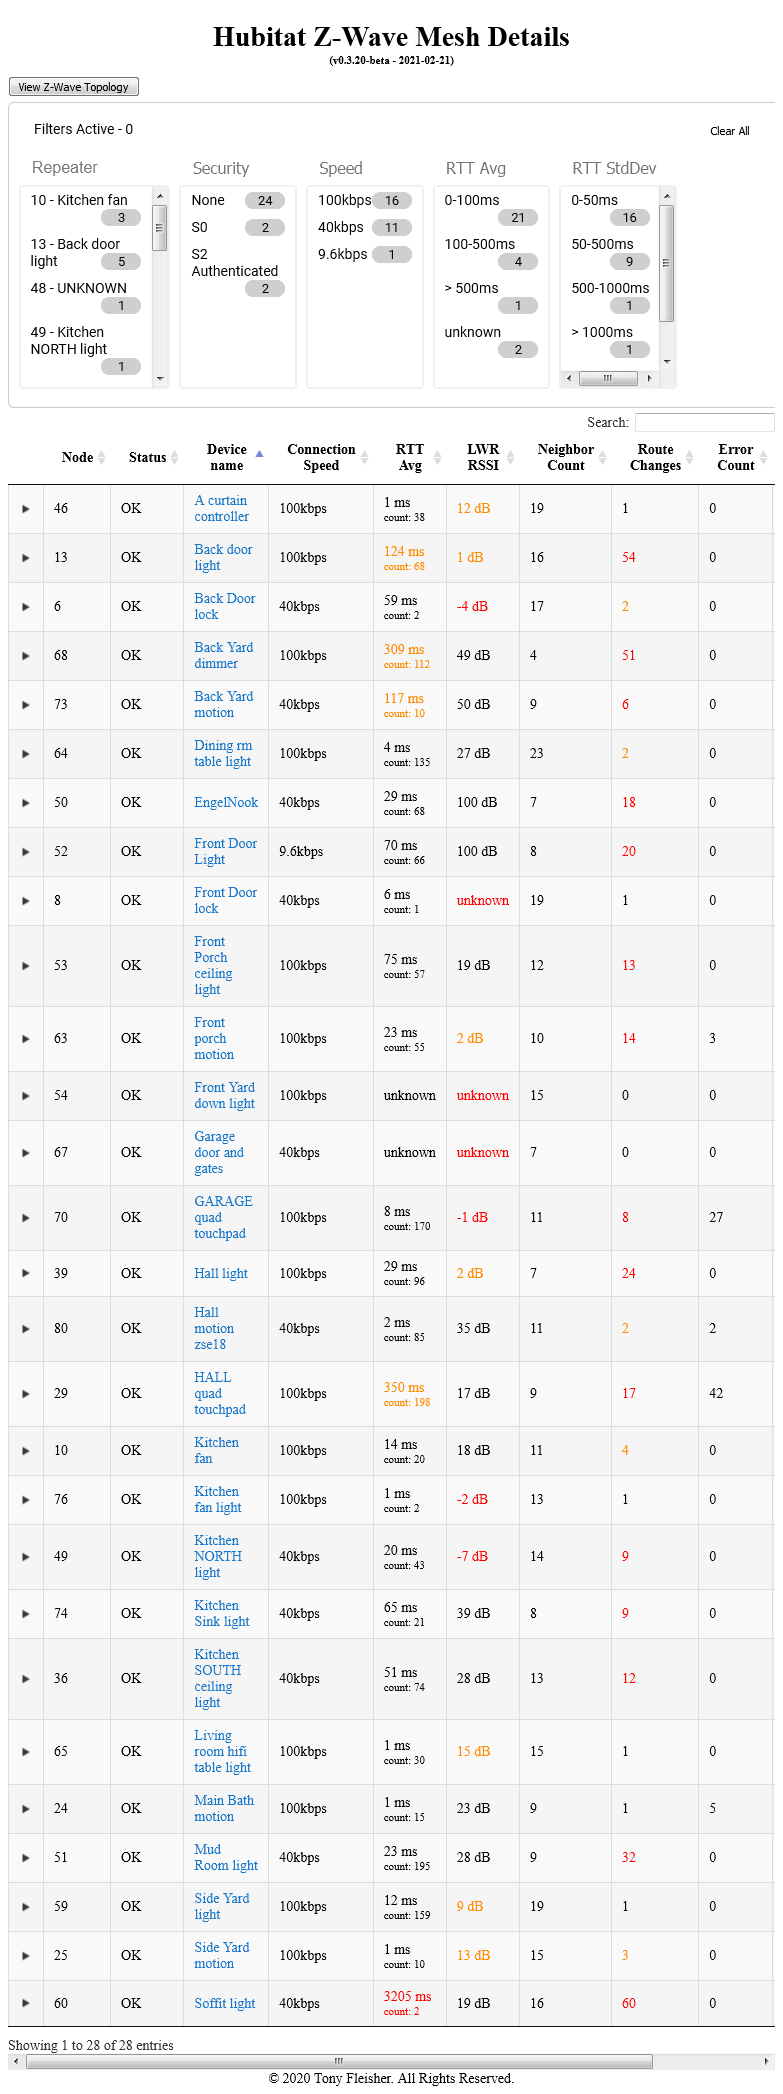
Task: Click Repeater list scroll down arrow
Action: 160,379
